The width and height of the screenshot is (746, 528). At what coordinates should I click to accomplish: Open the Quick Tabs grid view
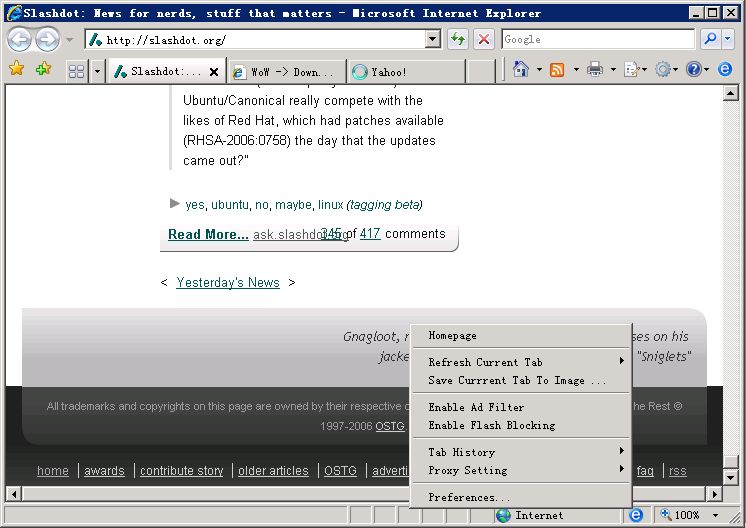point(77,71)
